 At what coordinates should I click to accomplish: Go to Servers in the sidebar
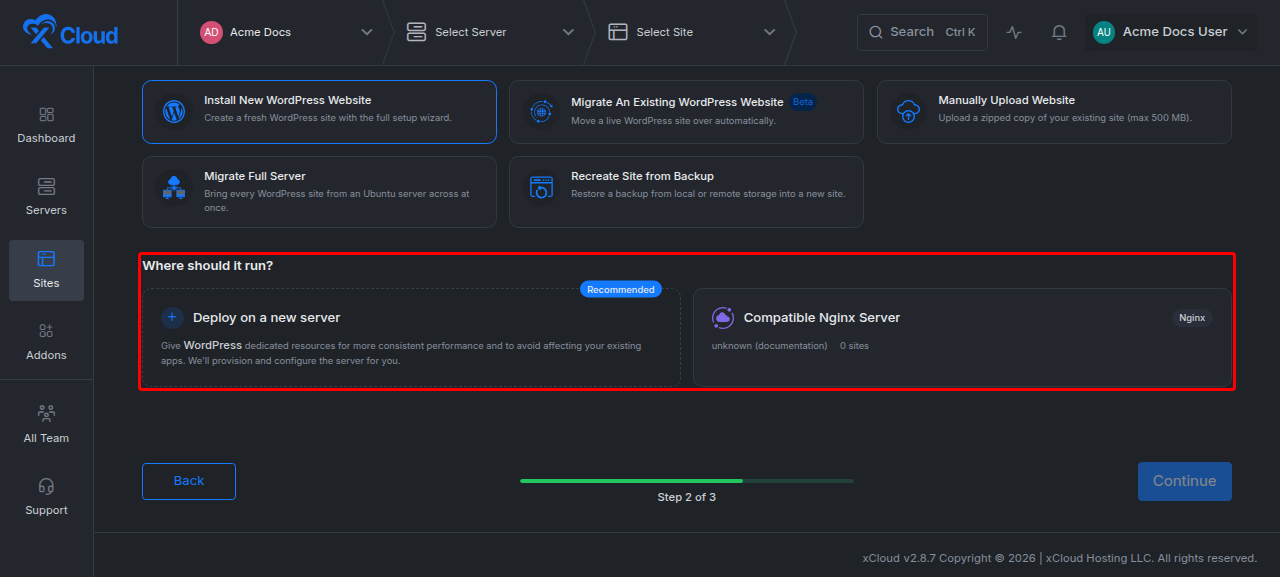[x=46, y=197]
